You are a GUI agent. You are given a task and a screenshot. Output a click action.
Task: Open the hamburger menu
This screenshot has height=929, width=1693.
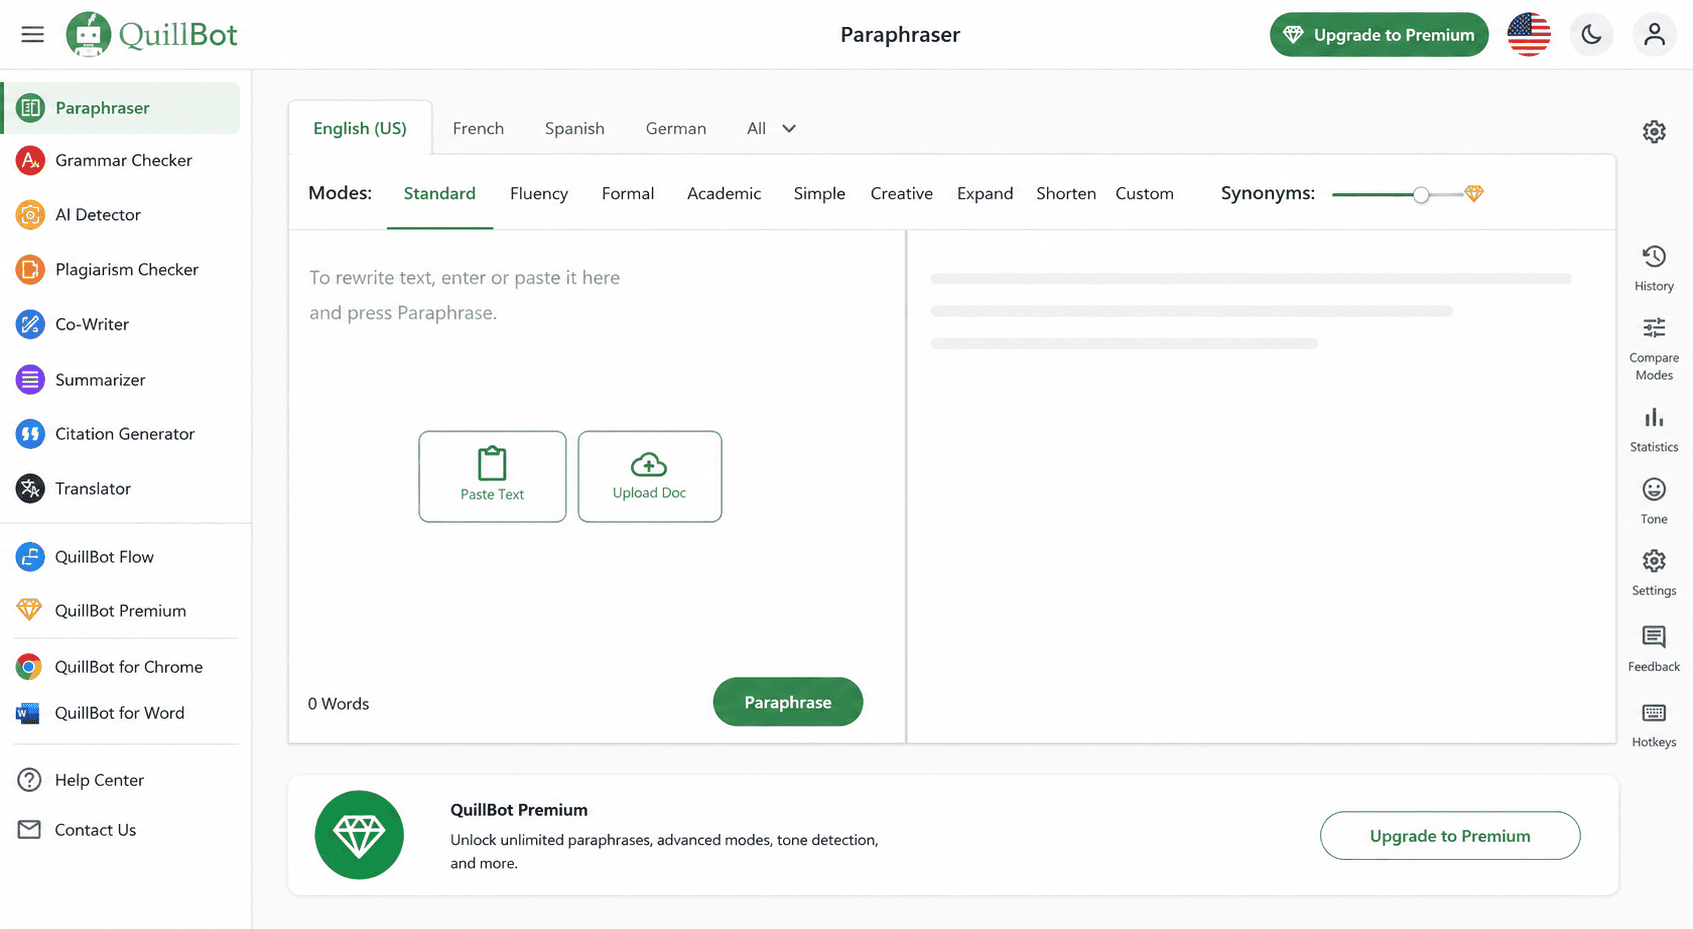[33, 34]
